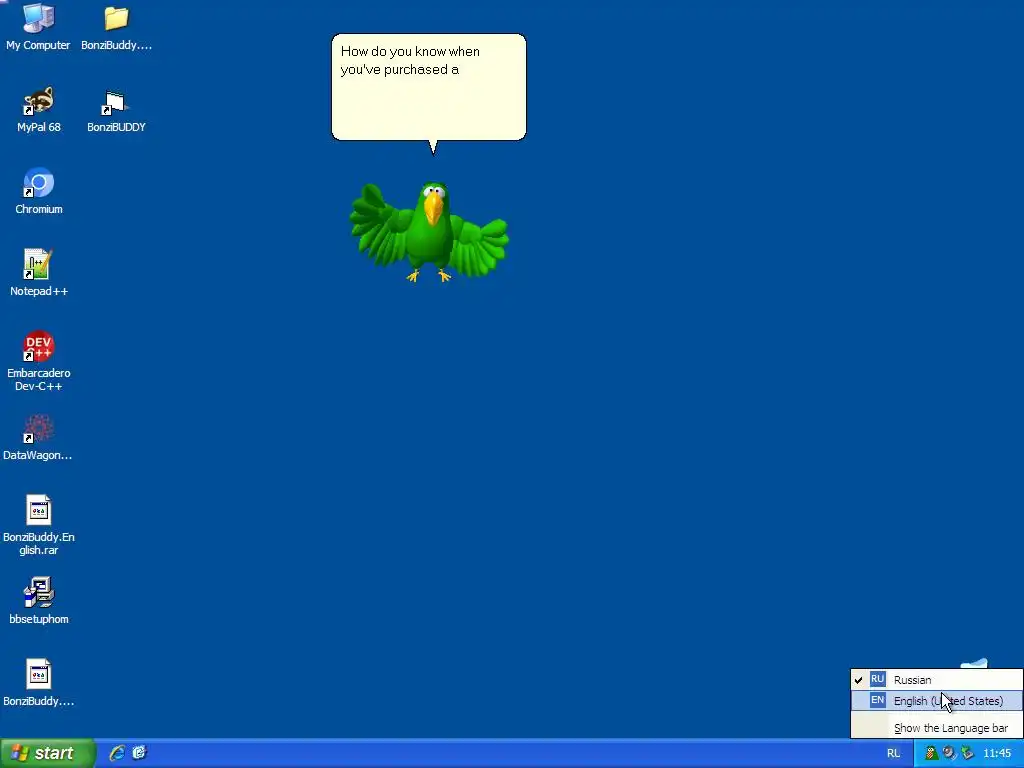Launch the BonziBUDDY shortcut

[x=116, y=109]
